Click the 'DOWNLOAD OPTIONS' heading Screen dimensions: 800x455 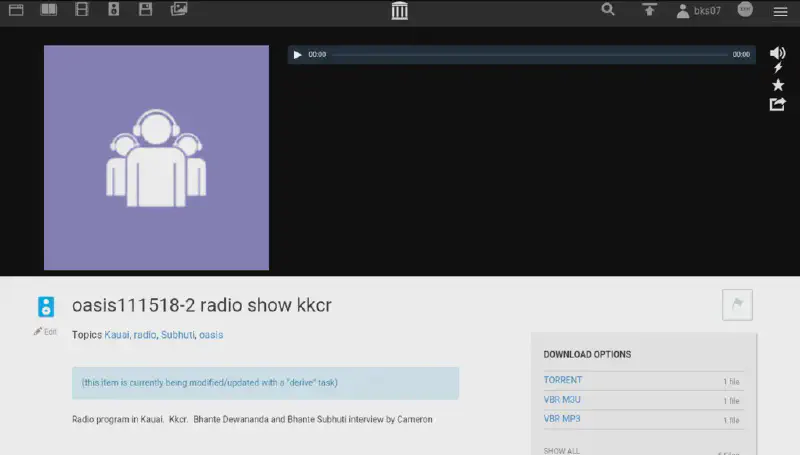pyautogui.click(x=587, y=354)
